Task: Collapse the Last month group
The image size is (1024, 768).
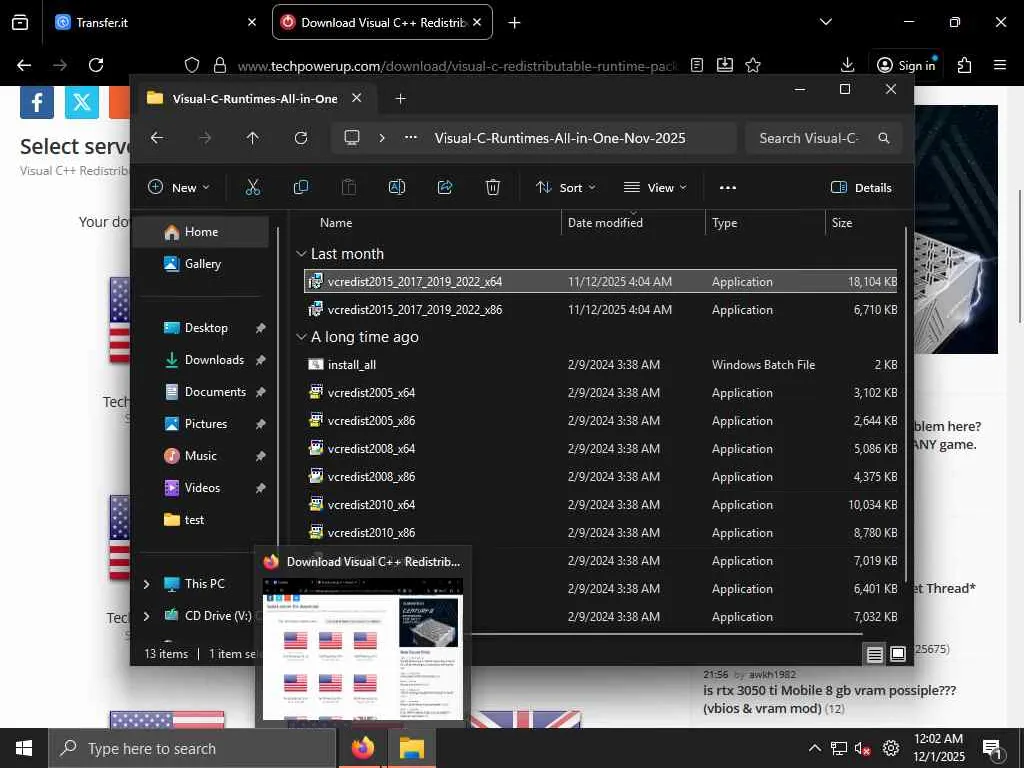Action: pos(301,254)
